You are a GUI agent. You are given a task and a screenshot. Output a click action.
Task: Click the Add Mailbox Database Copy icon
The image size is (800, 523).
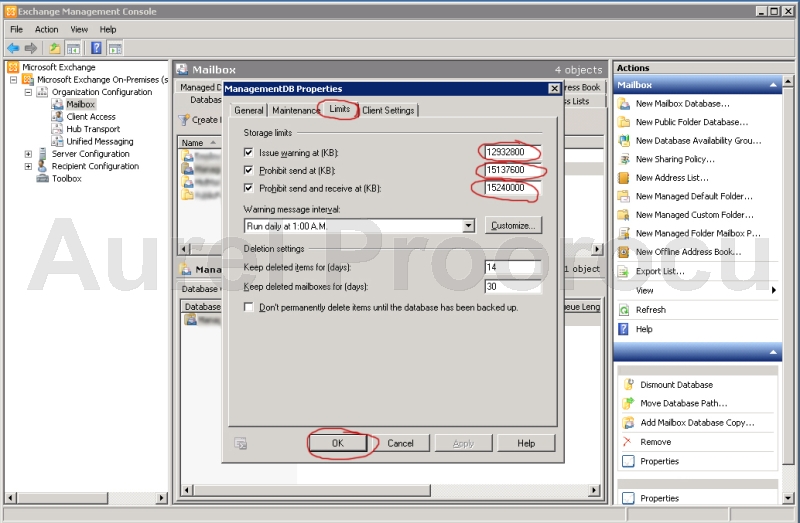(x=629, y=423)
